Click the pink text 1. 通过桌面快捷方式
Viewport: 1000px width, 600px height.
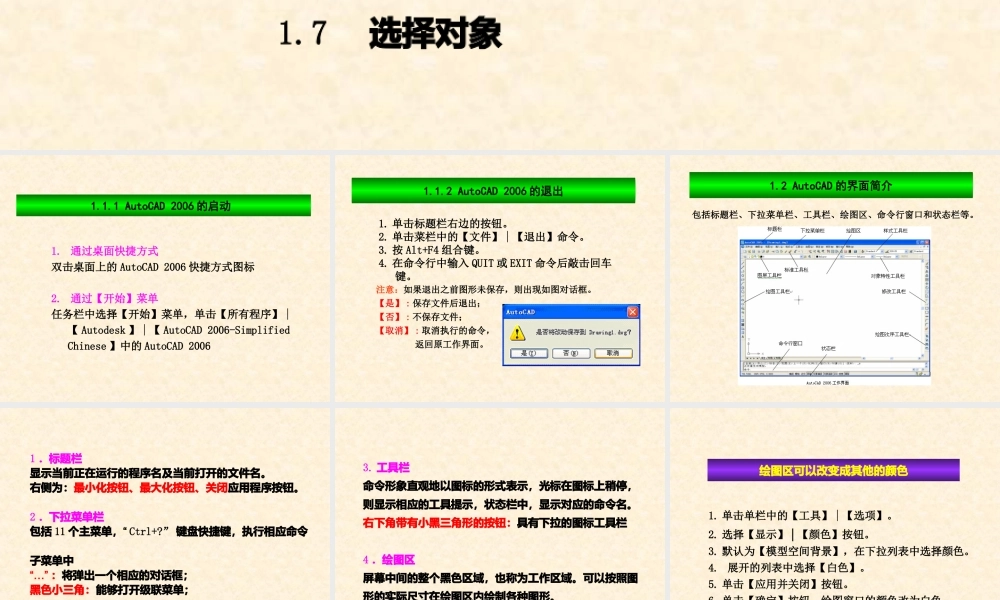point(105,251)
